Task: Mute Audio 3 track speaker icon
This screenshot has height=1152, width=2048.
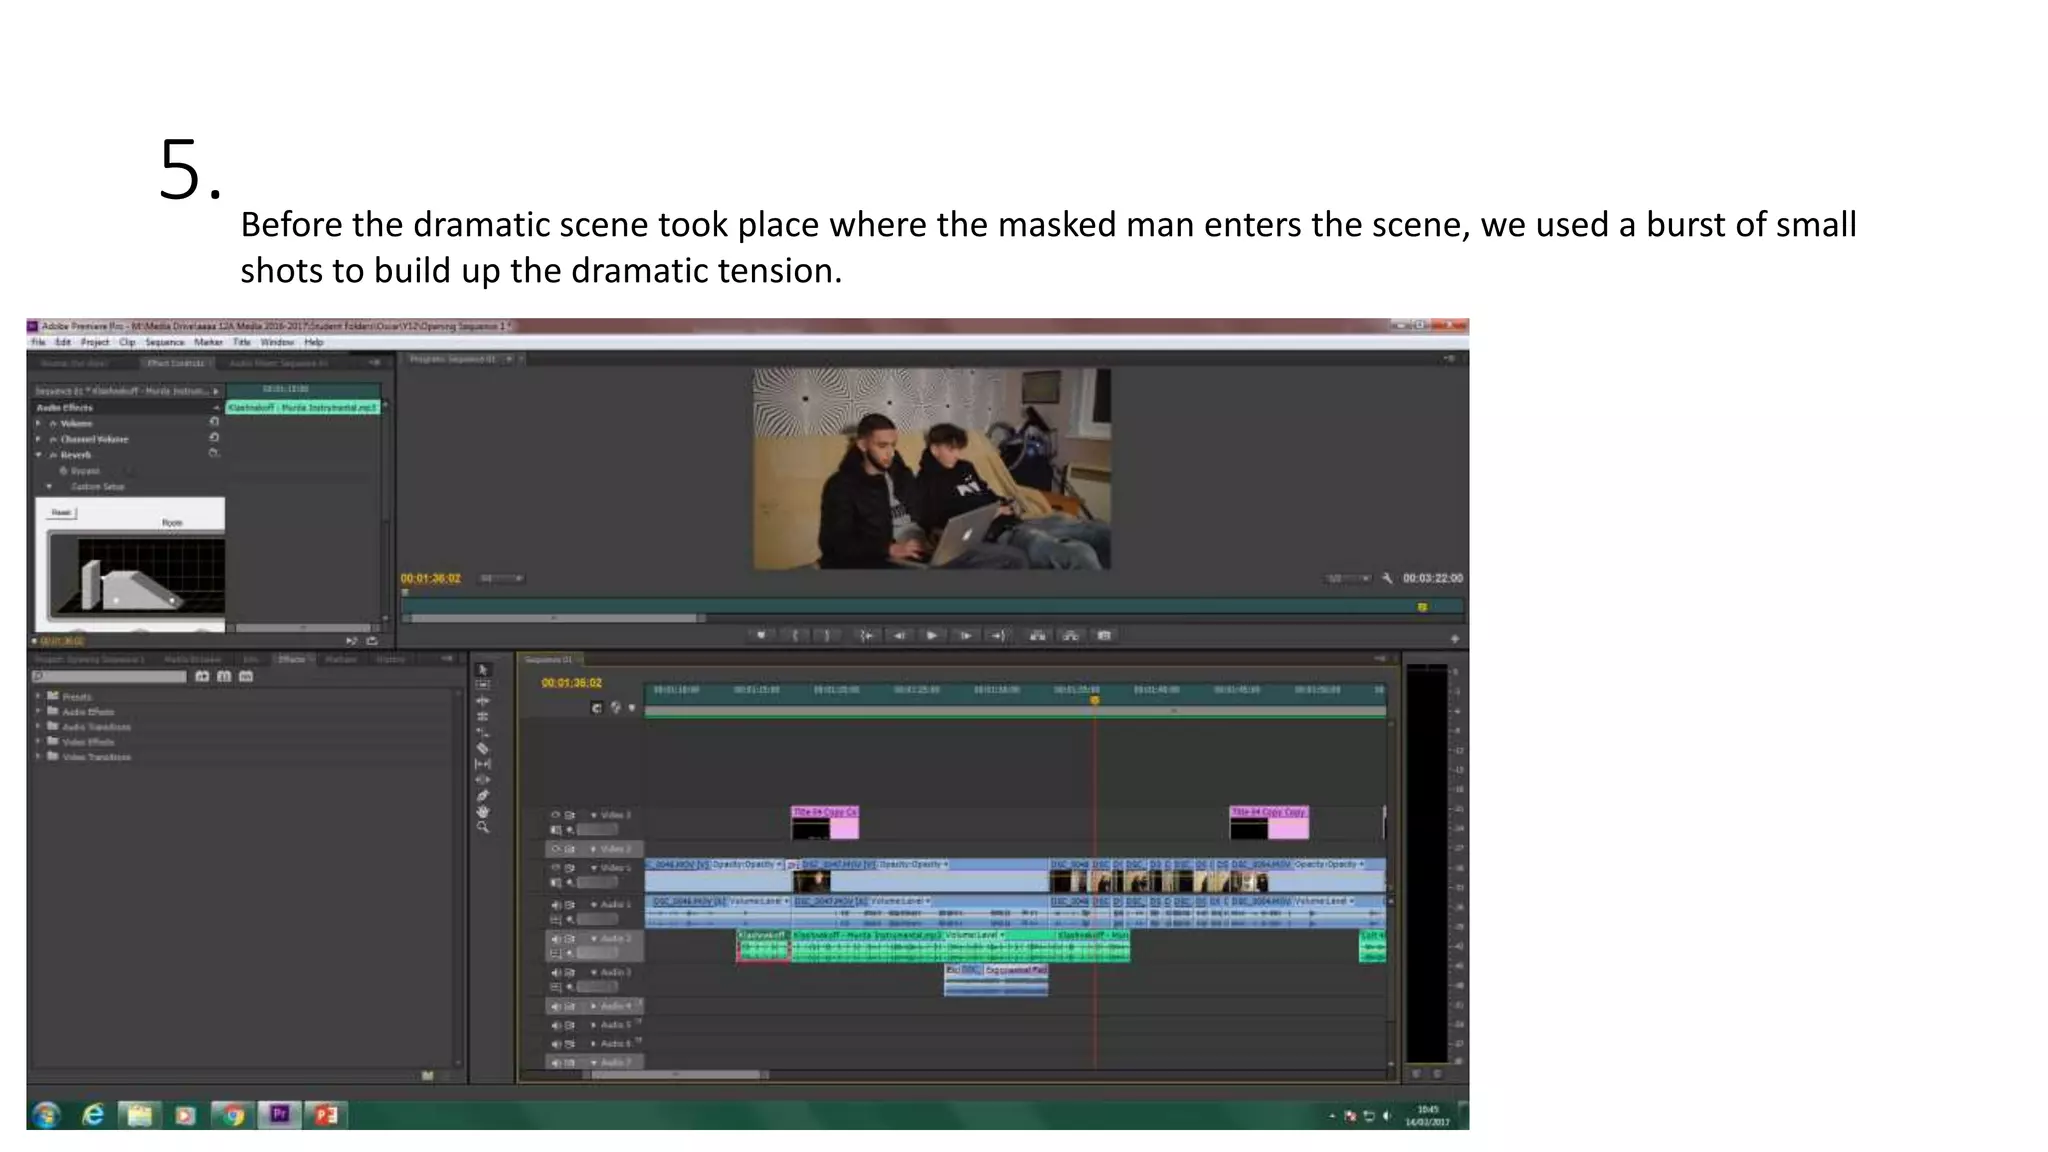Action: click(556, 972)
